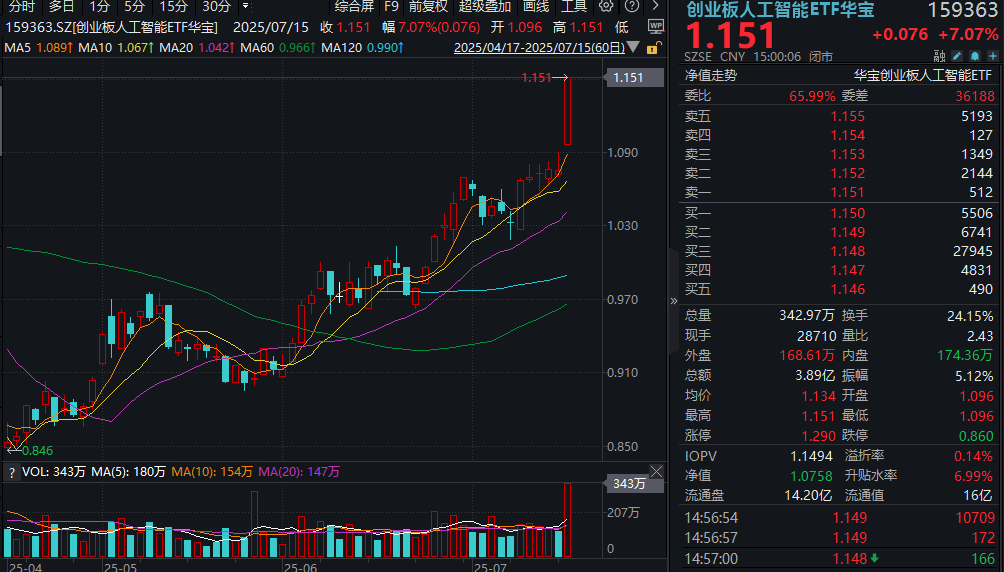The image size is (1004, 572).
Task: Expand the date range dropdown arrow
Action: (633, 47)
